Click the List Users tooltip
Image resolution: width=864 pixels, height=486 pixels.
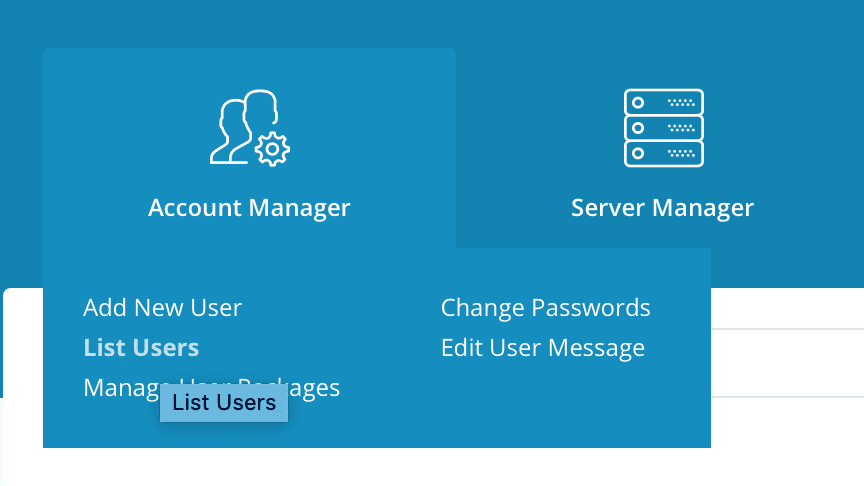pyautogui.click(x=224, y=403)
